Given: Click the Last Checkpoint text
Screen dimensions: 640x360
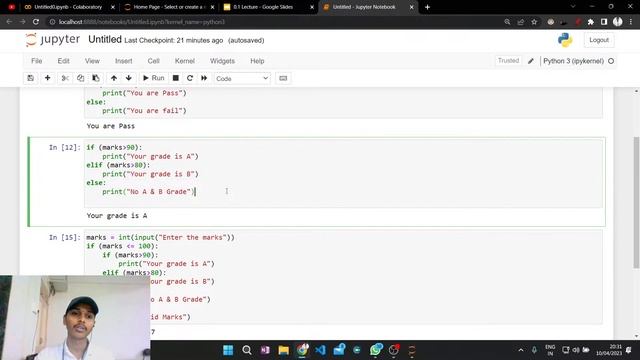Looking at the screenshot, I should coord(173,40).
